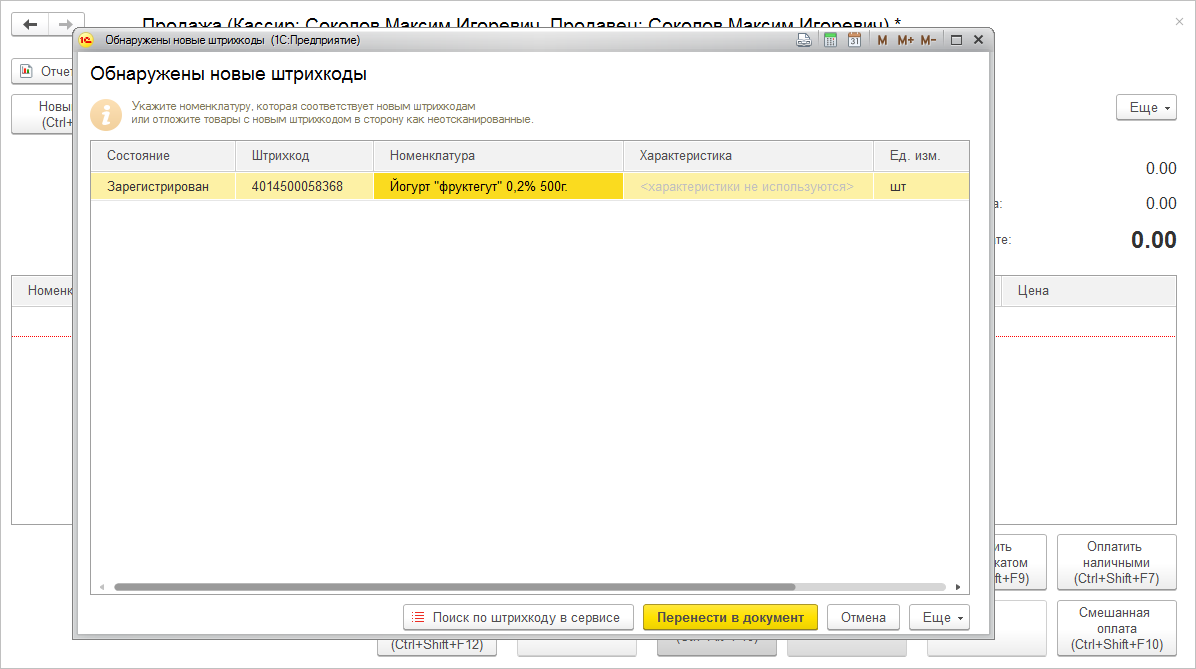
Task: Open the Еще dropdown in the main window
Action: [1146, 107]
